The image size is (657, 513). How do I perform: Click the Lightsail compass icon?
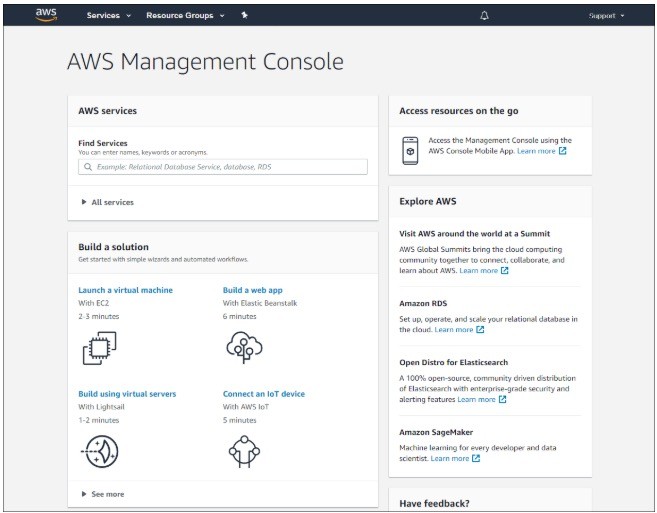tap(100, 451)
